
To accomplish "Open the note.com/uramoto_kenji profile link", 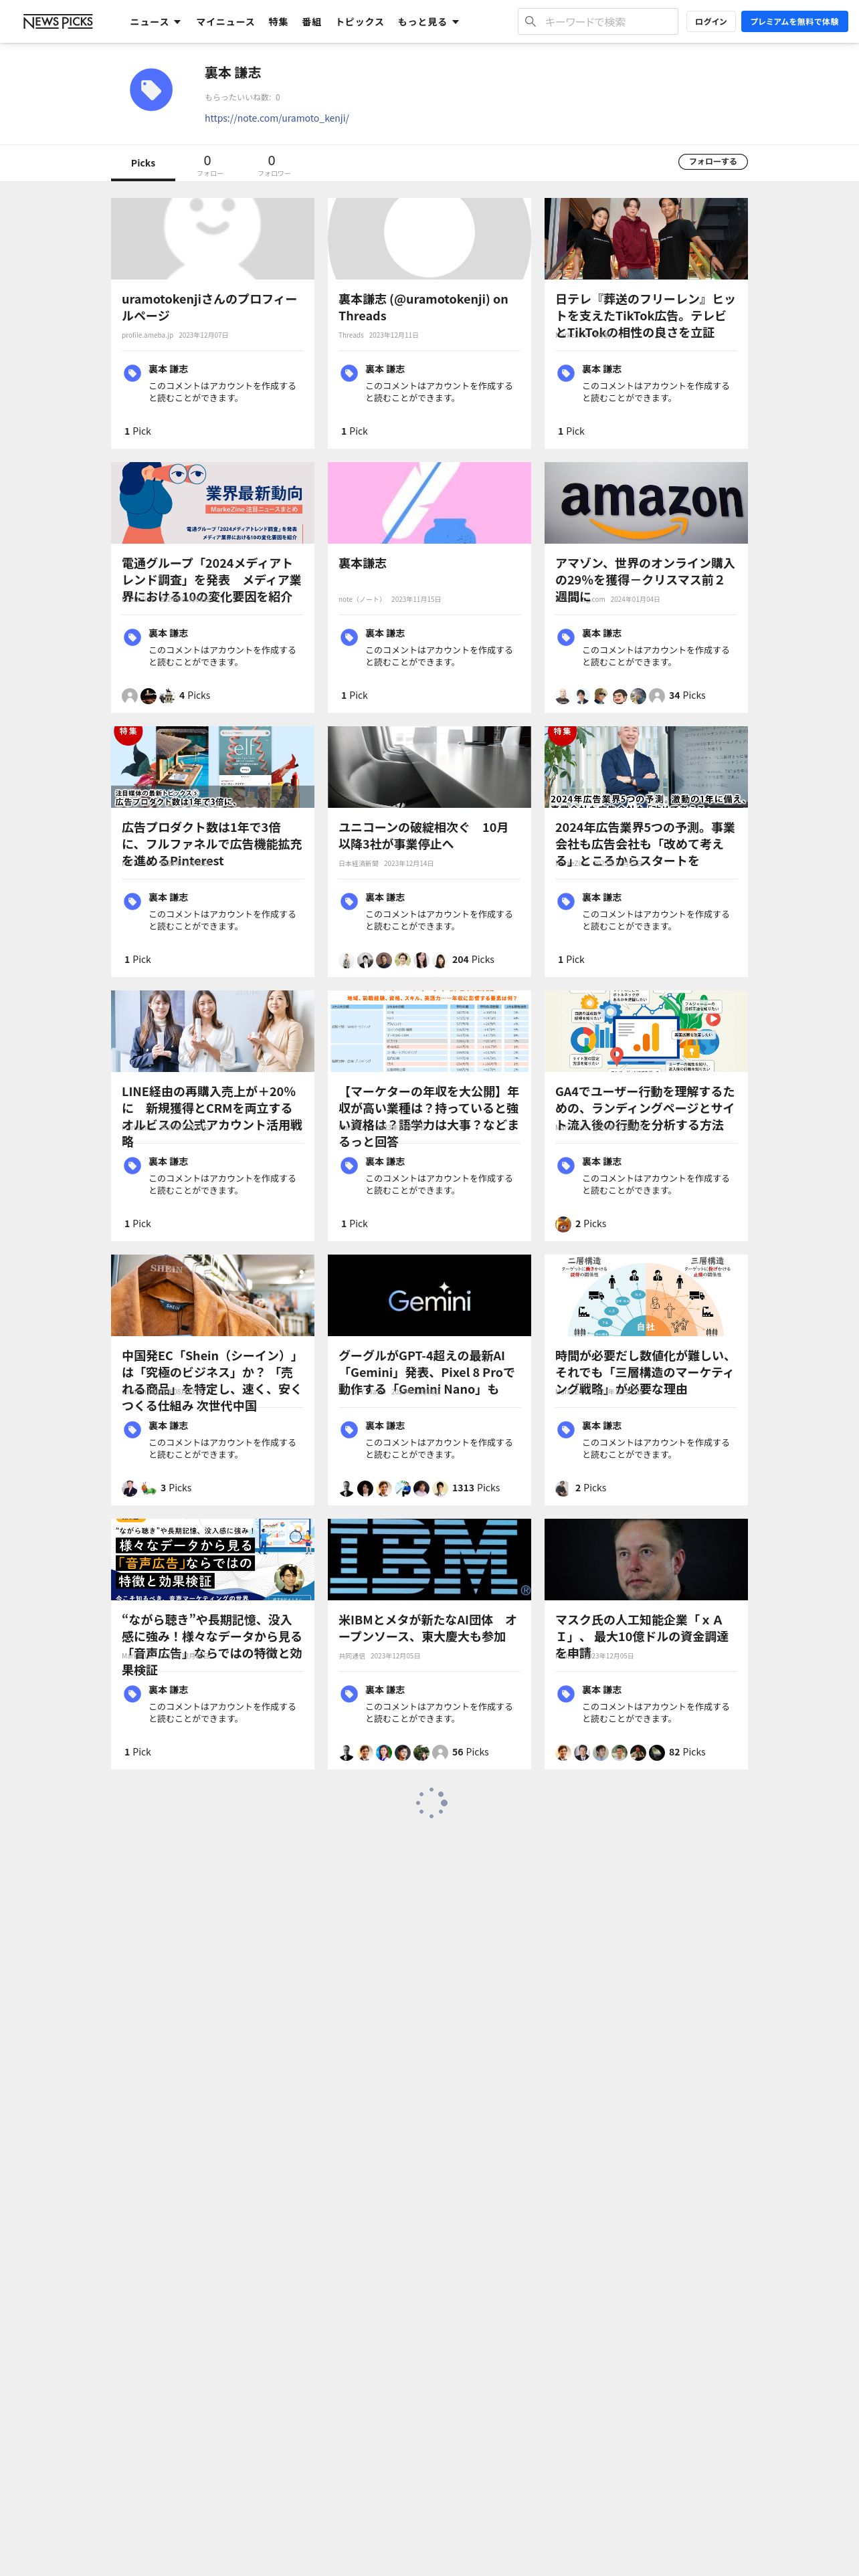I will (277, 118).
